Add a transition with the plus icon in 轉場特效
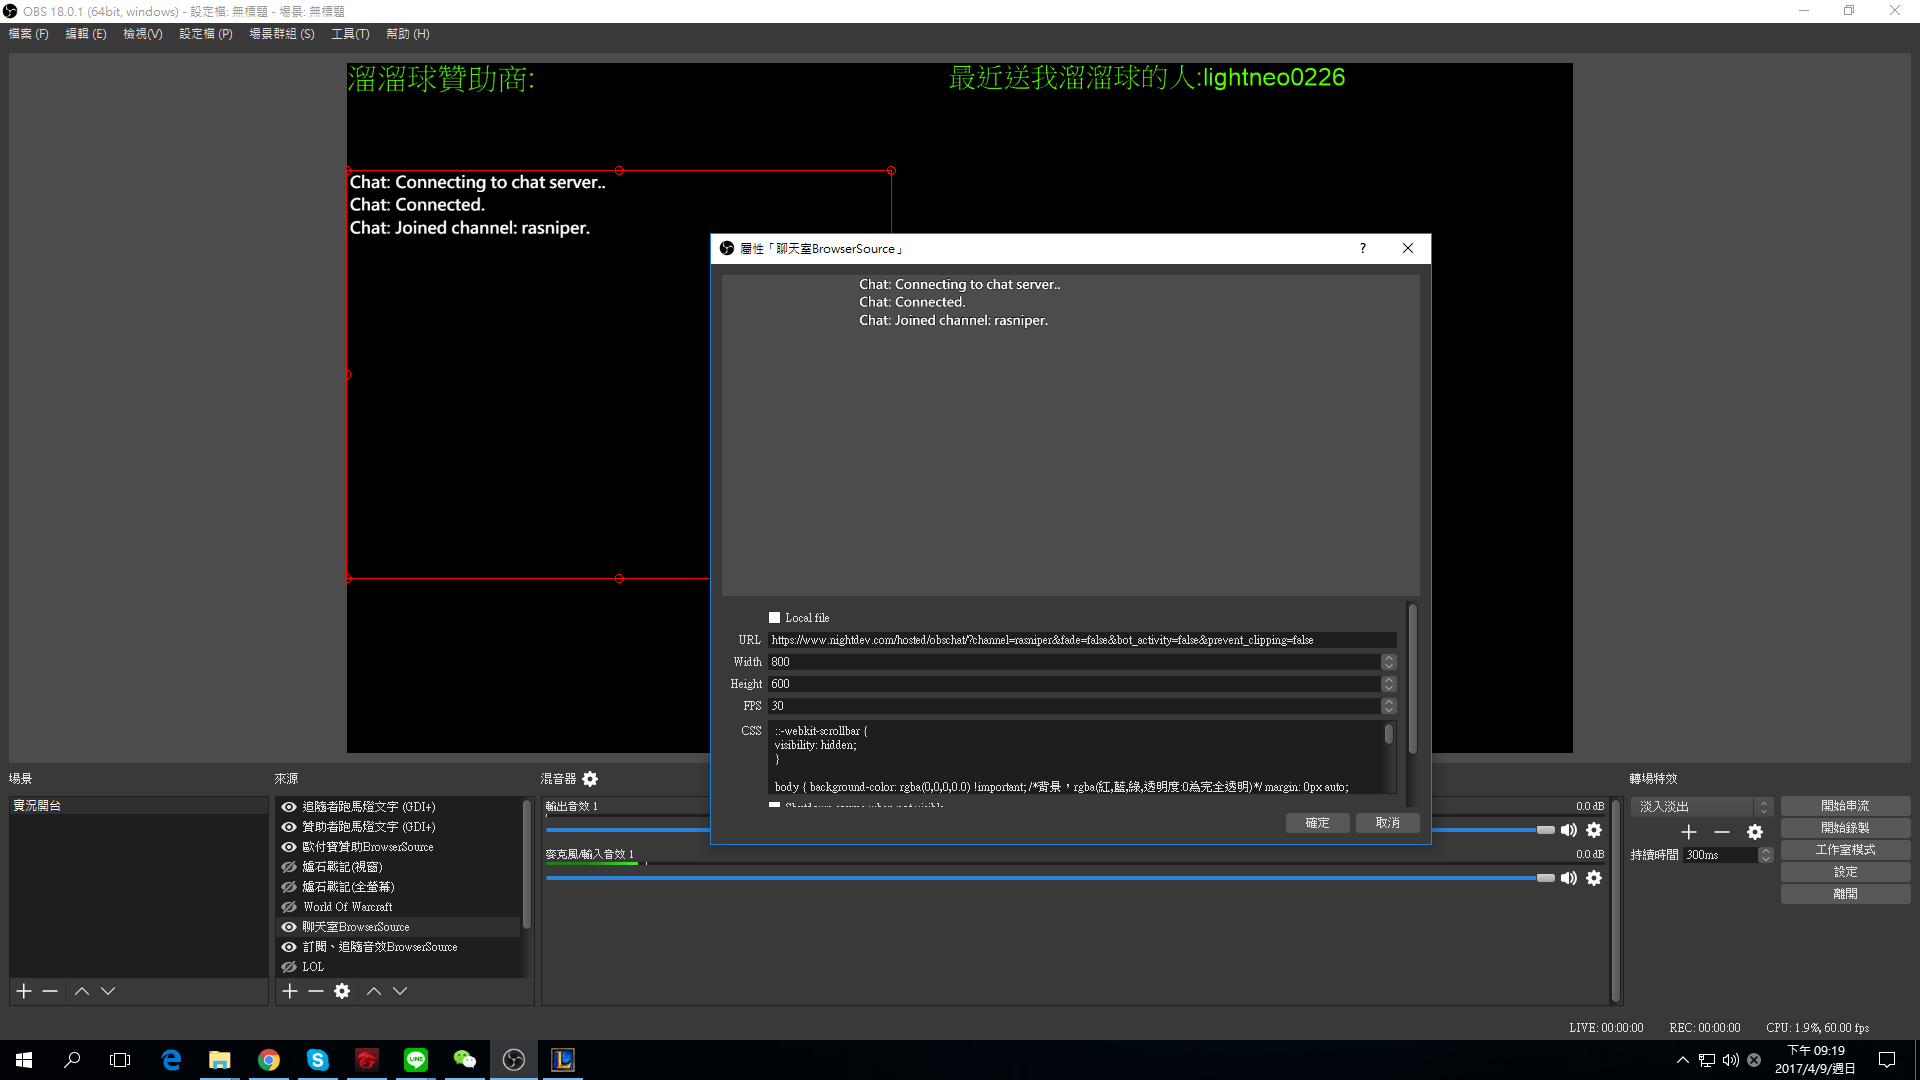This screenshot has height=1080, width=1920. (1689, 832)
